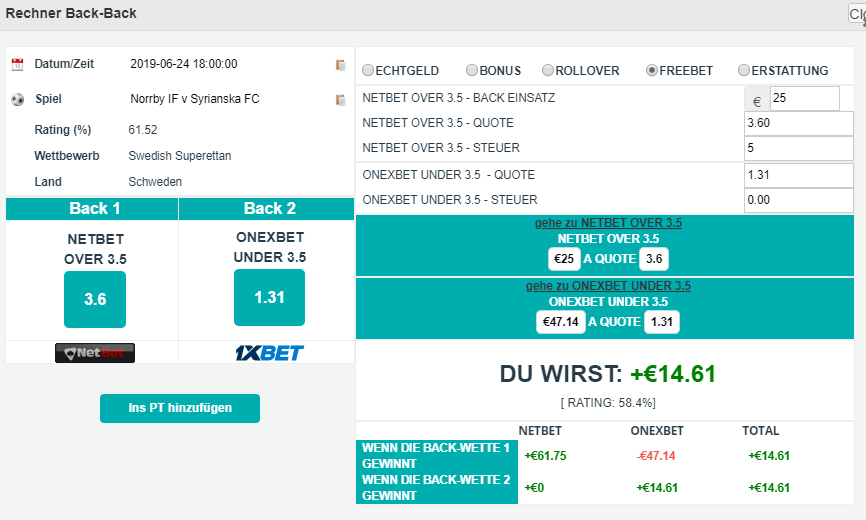Click the calendar icon beside Datum/Zeit
This screenshot has height=520, width=866.
click(x=18, y=65)
